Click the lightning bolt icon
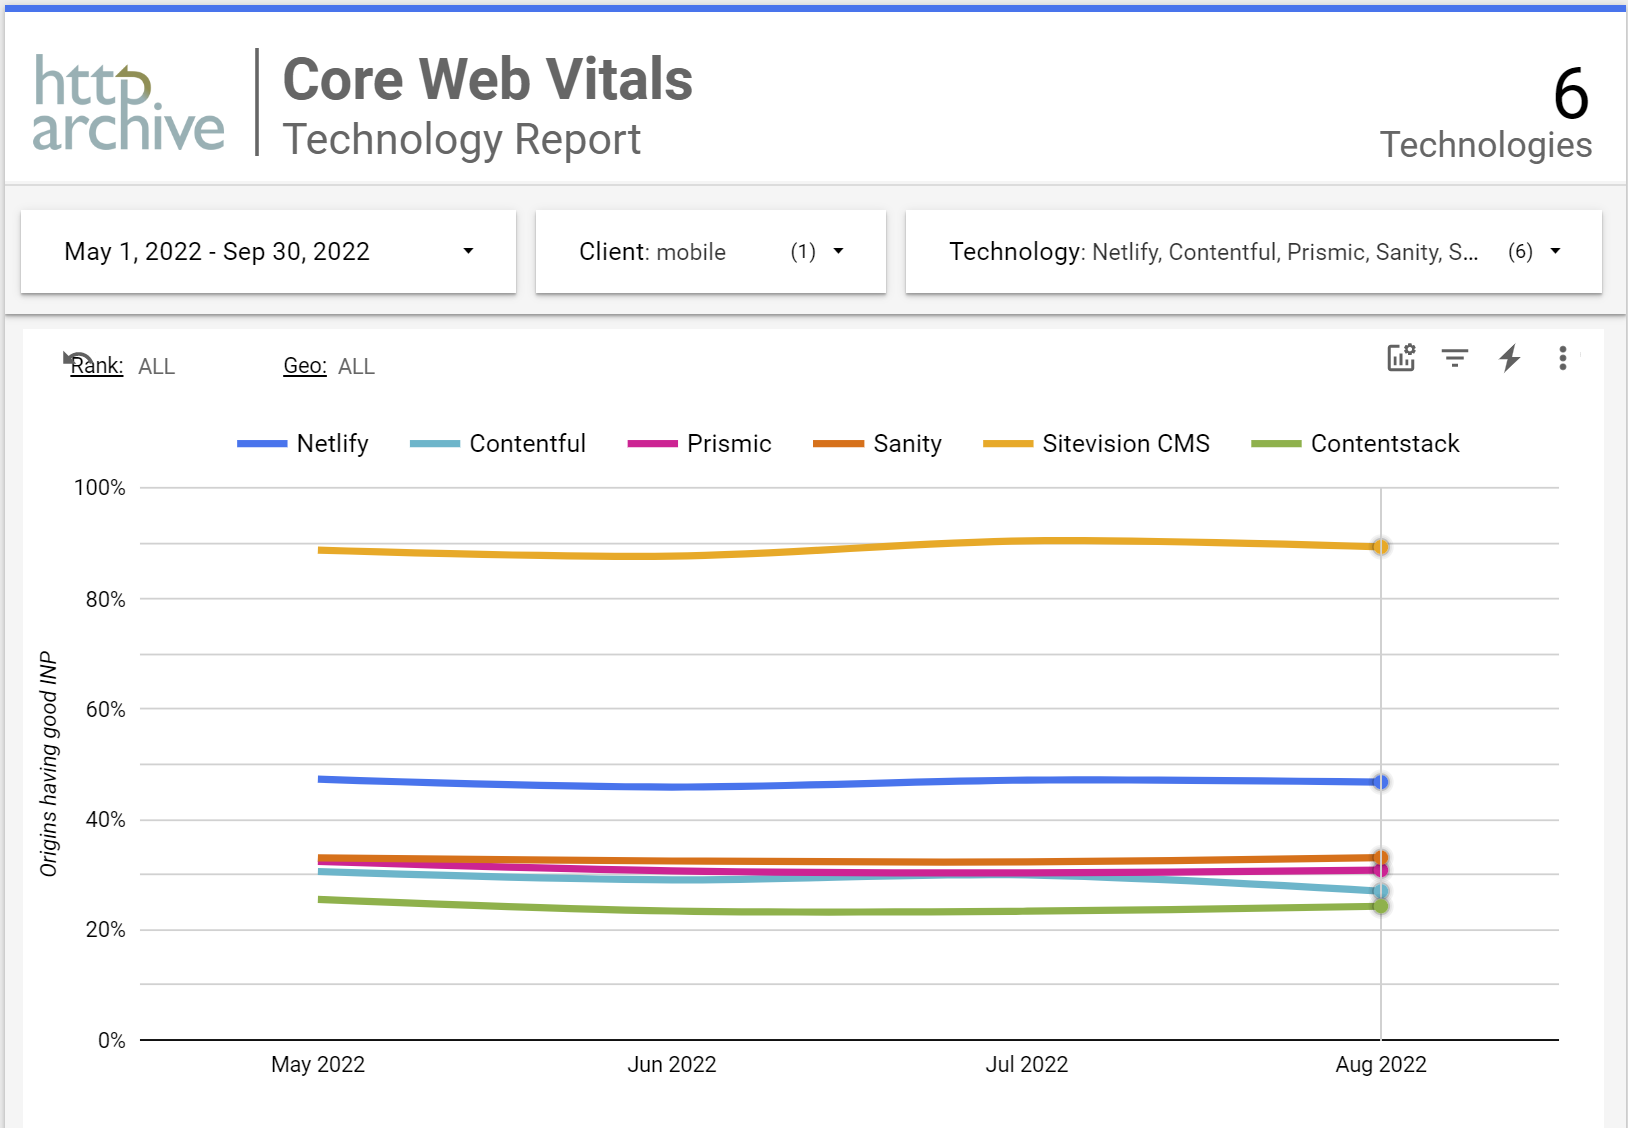 point(1509,358)
